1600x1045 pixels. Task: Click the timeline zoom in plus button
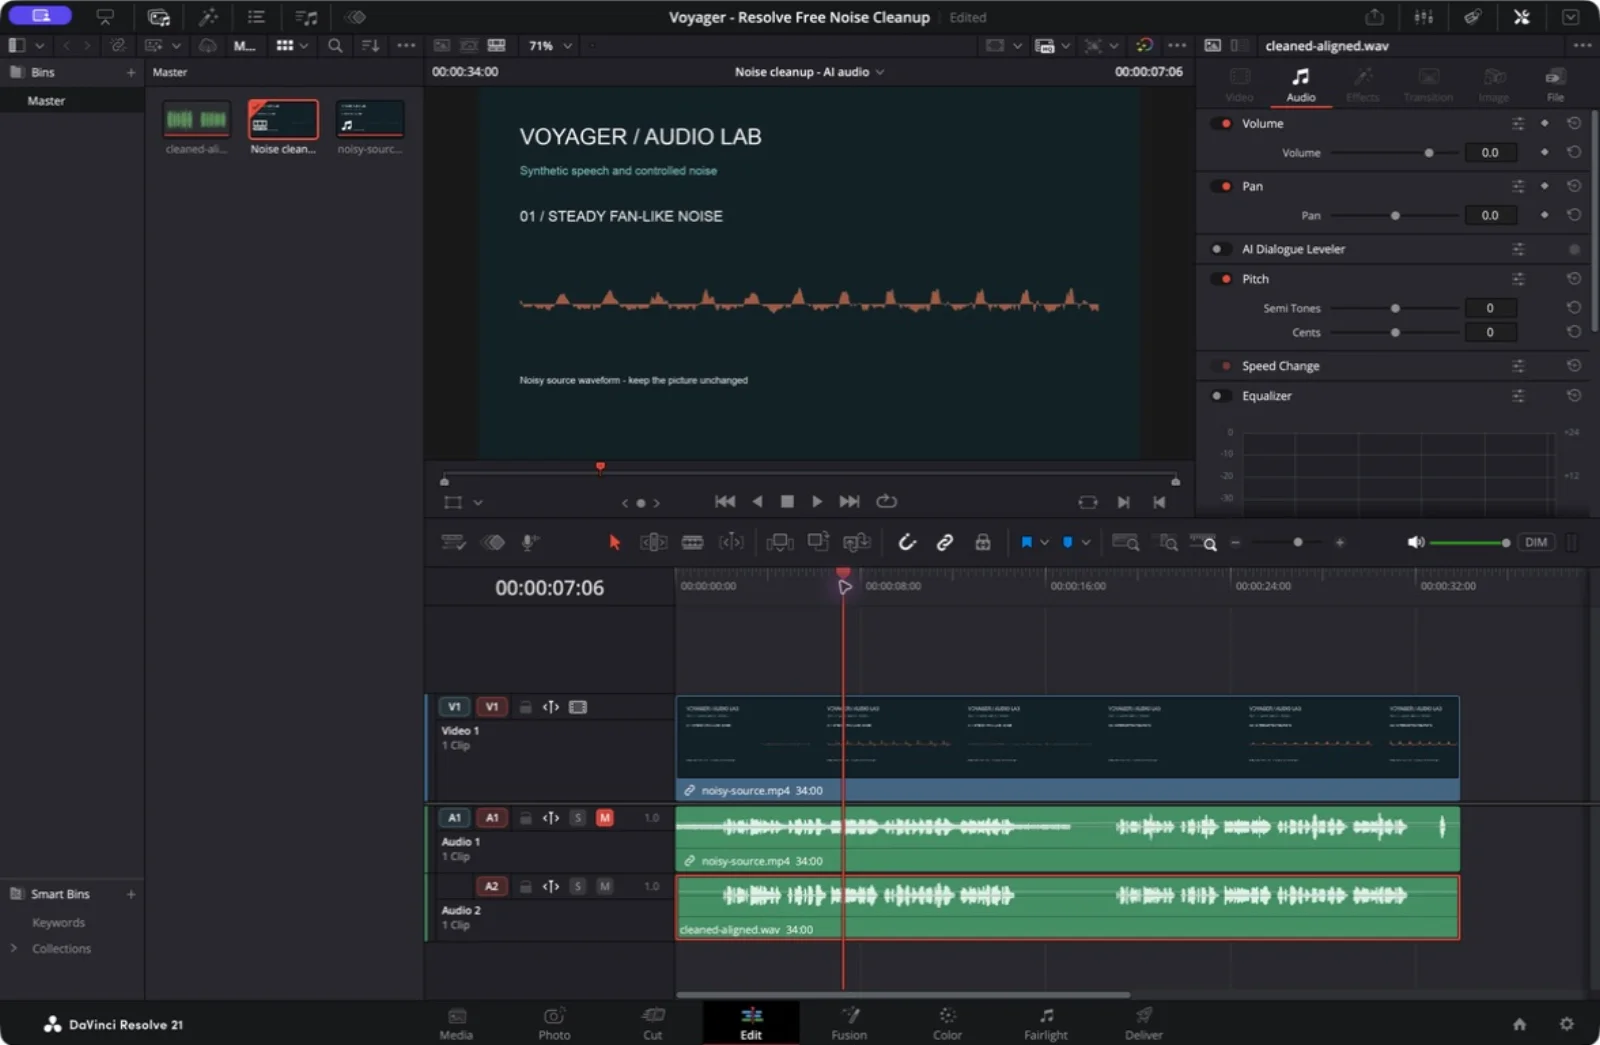tap(1340, 542)
